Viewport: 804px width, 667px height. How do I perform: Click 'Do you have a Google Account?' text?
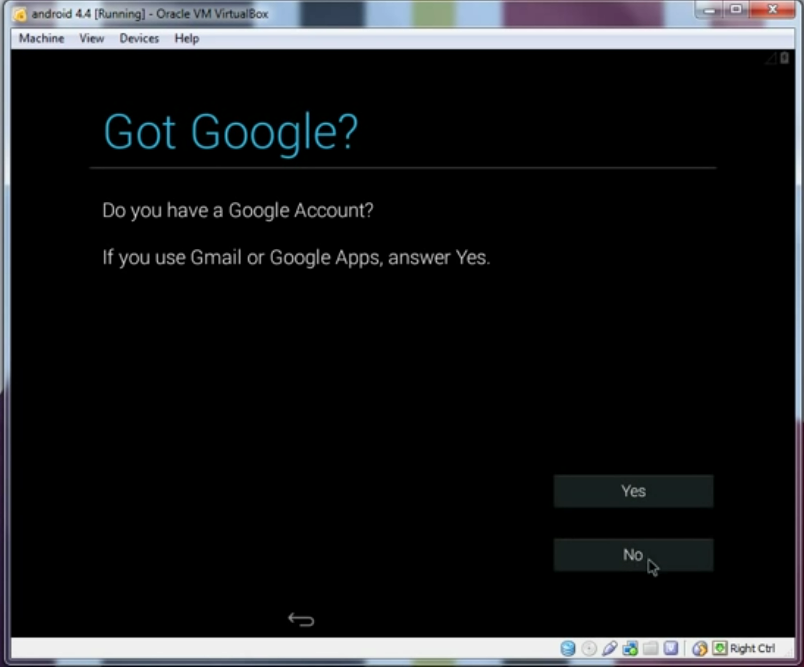point(238,211)
